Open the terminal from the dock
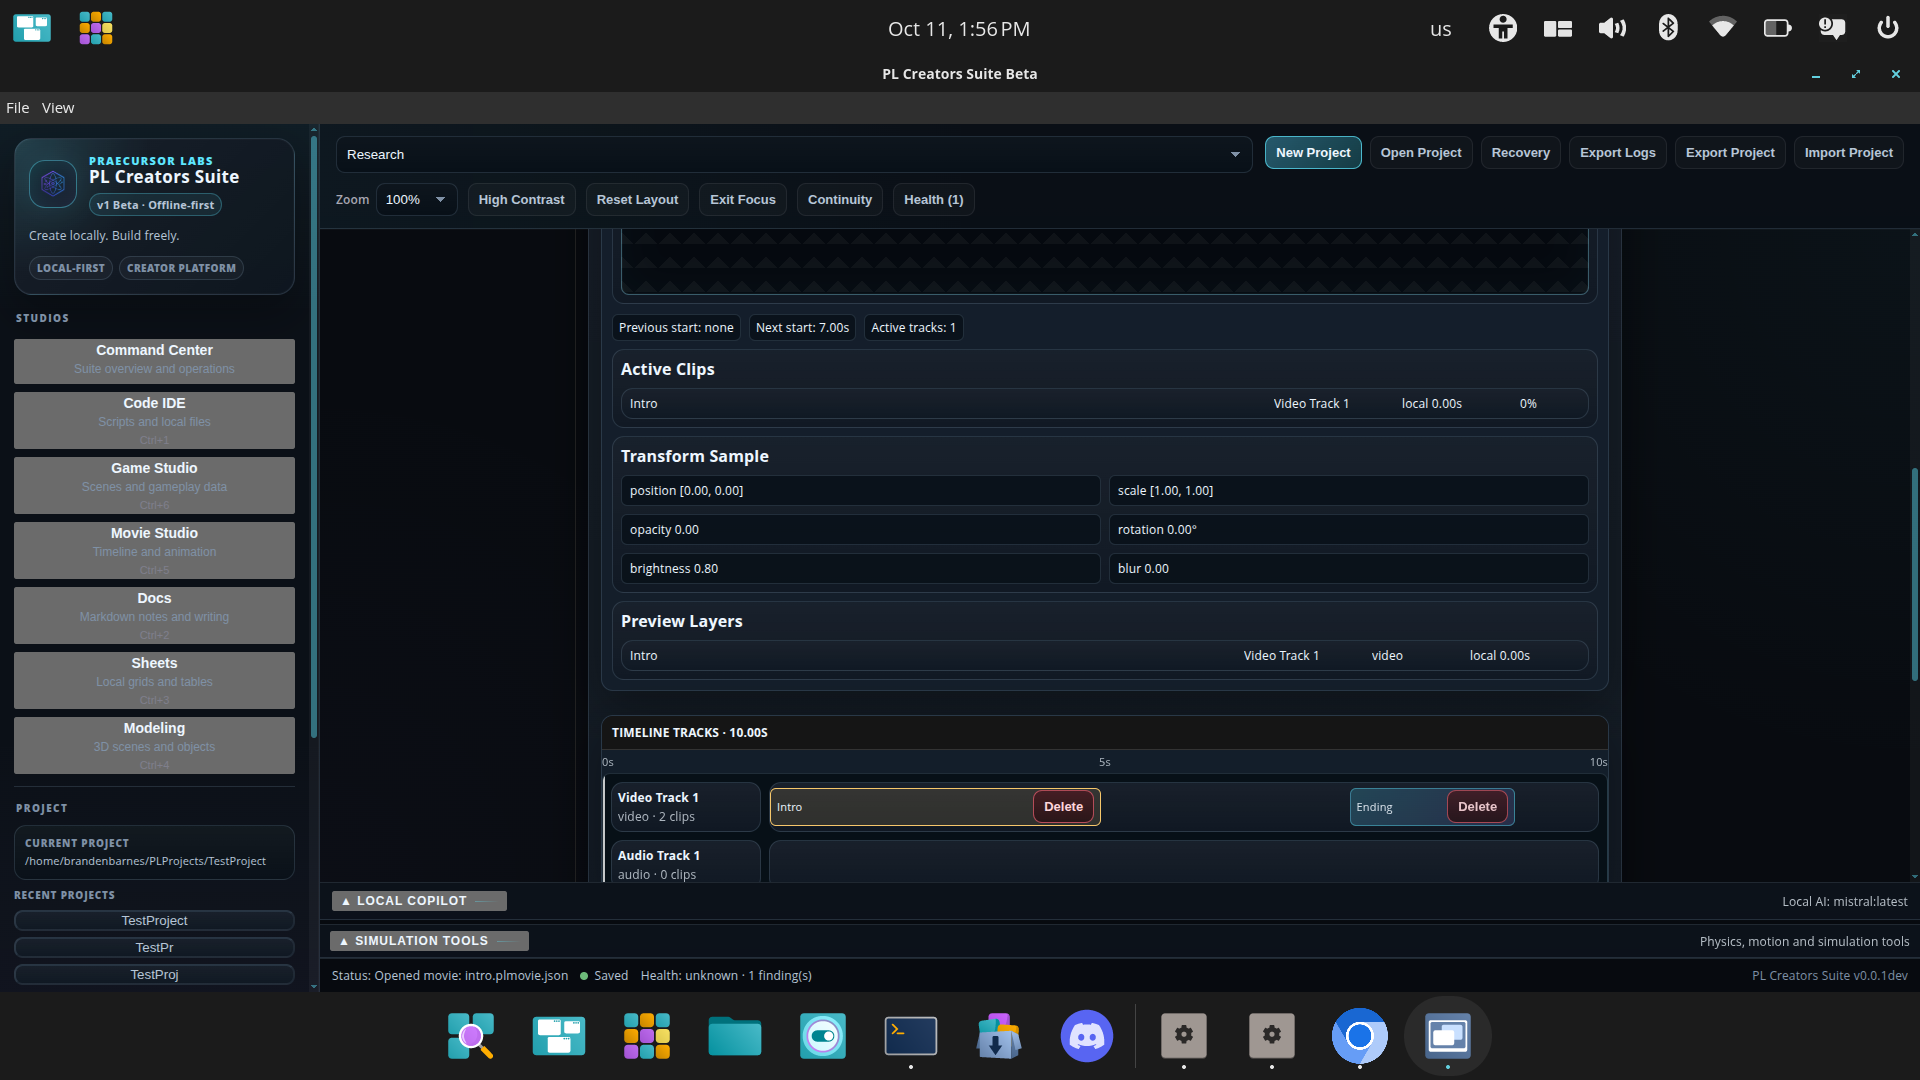The height and width of the screenshot is (1080, 1920). pos(911,1036)
